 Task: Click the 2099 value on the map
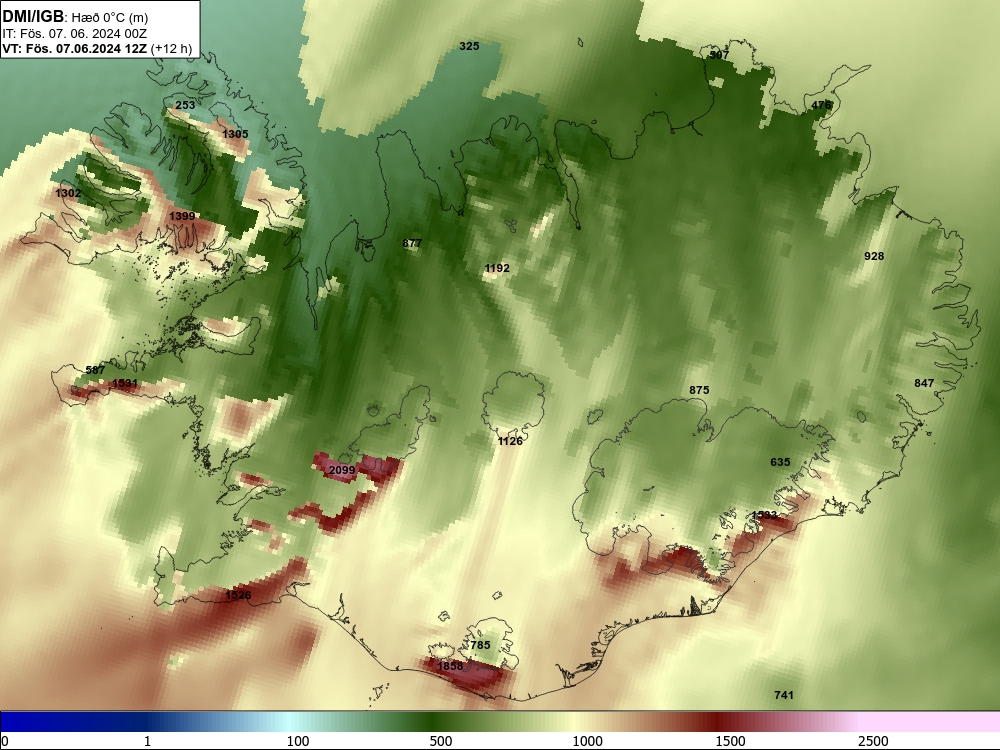pos(342,471)
